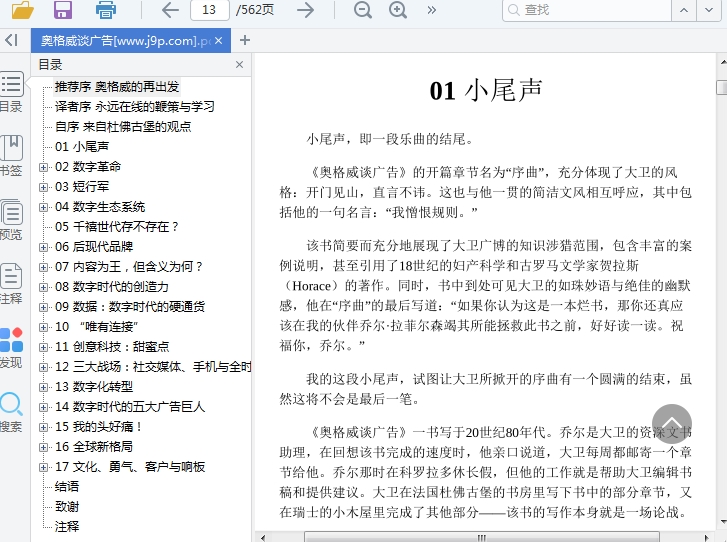
Task: Expand chapter 17 文化、勇气、客户与响板
Action: (43, 467)
